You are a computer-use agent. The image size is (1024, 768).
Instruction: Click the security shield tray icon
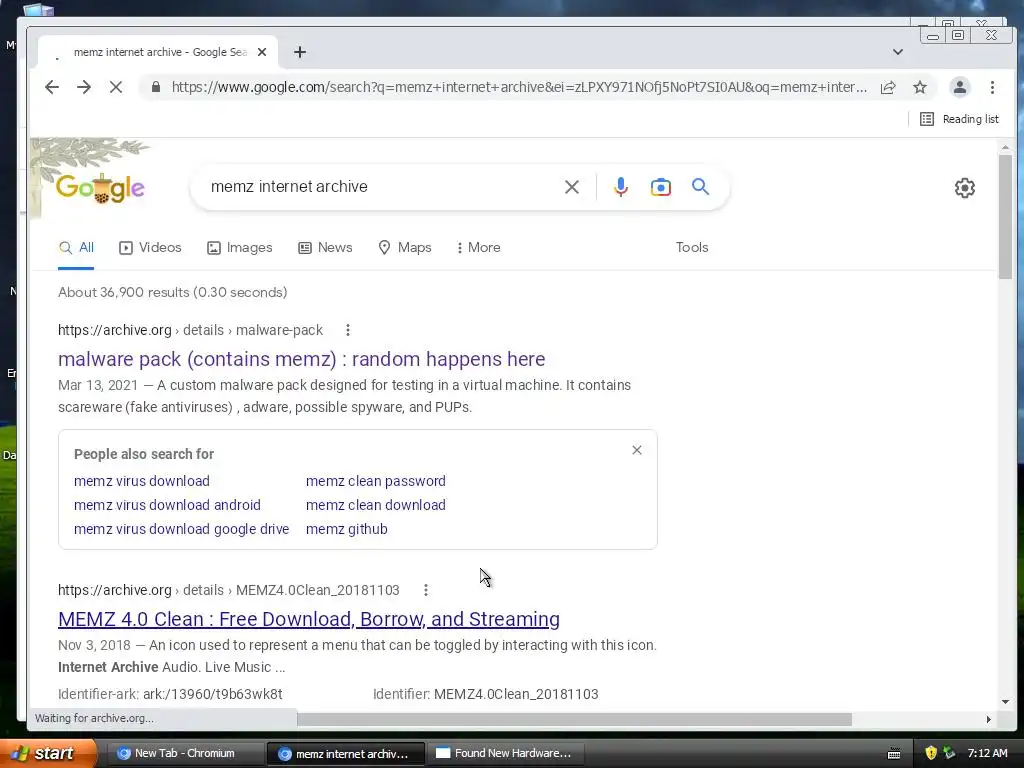point(931,754)
